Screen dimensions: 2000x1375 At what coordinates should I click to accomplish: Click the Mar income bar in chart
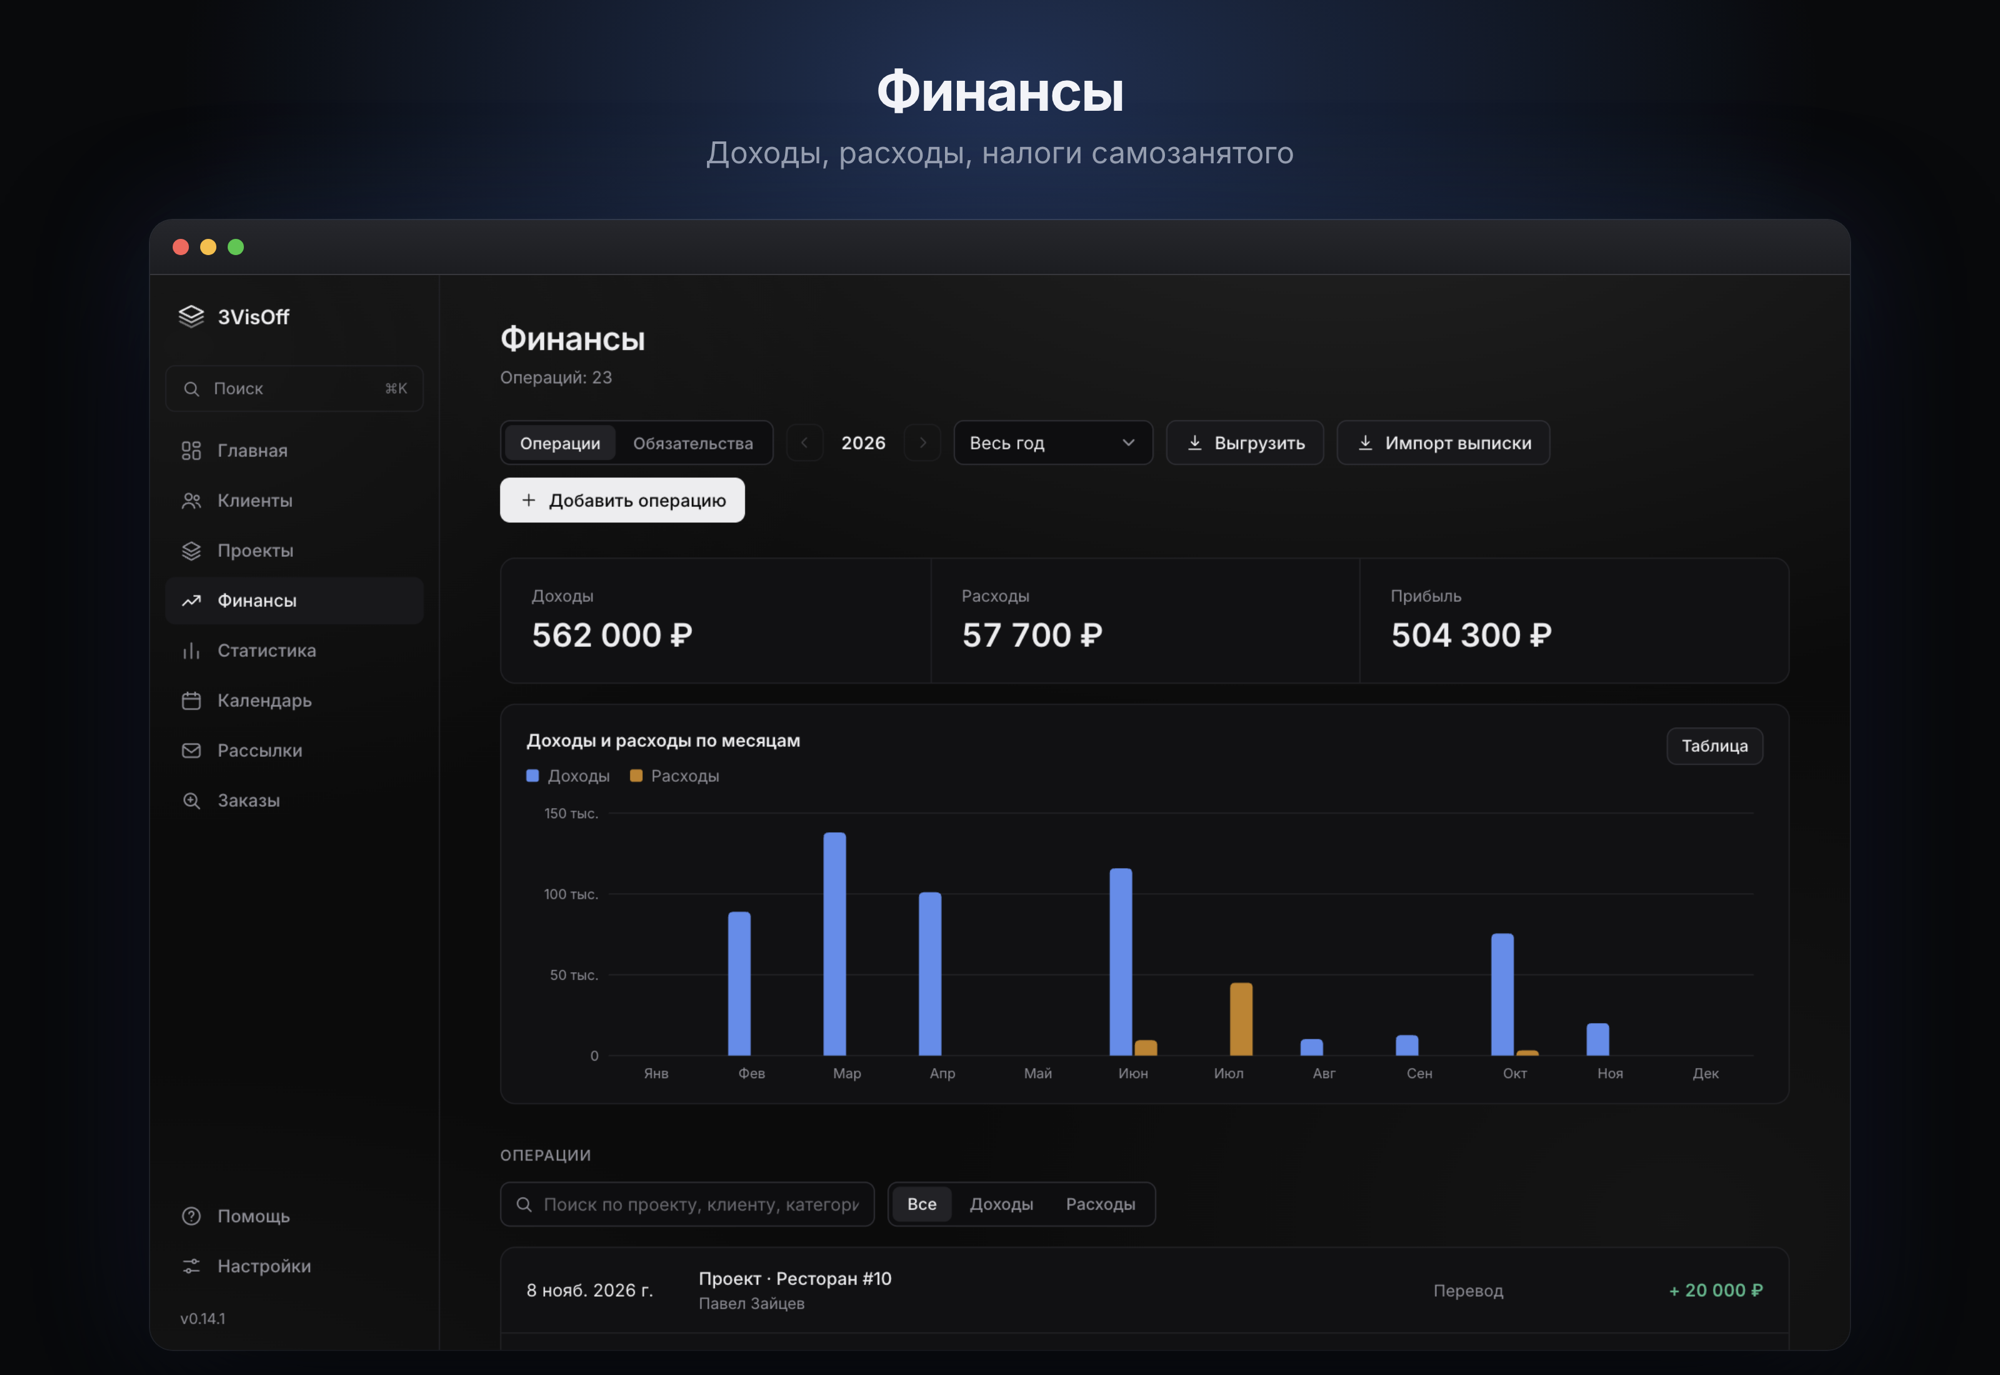[x=835, y=944]
